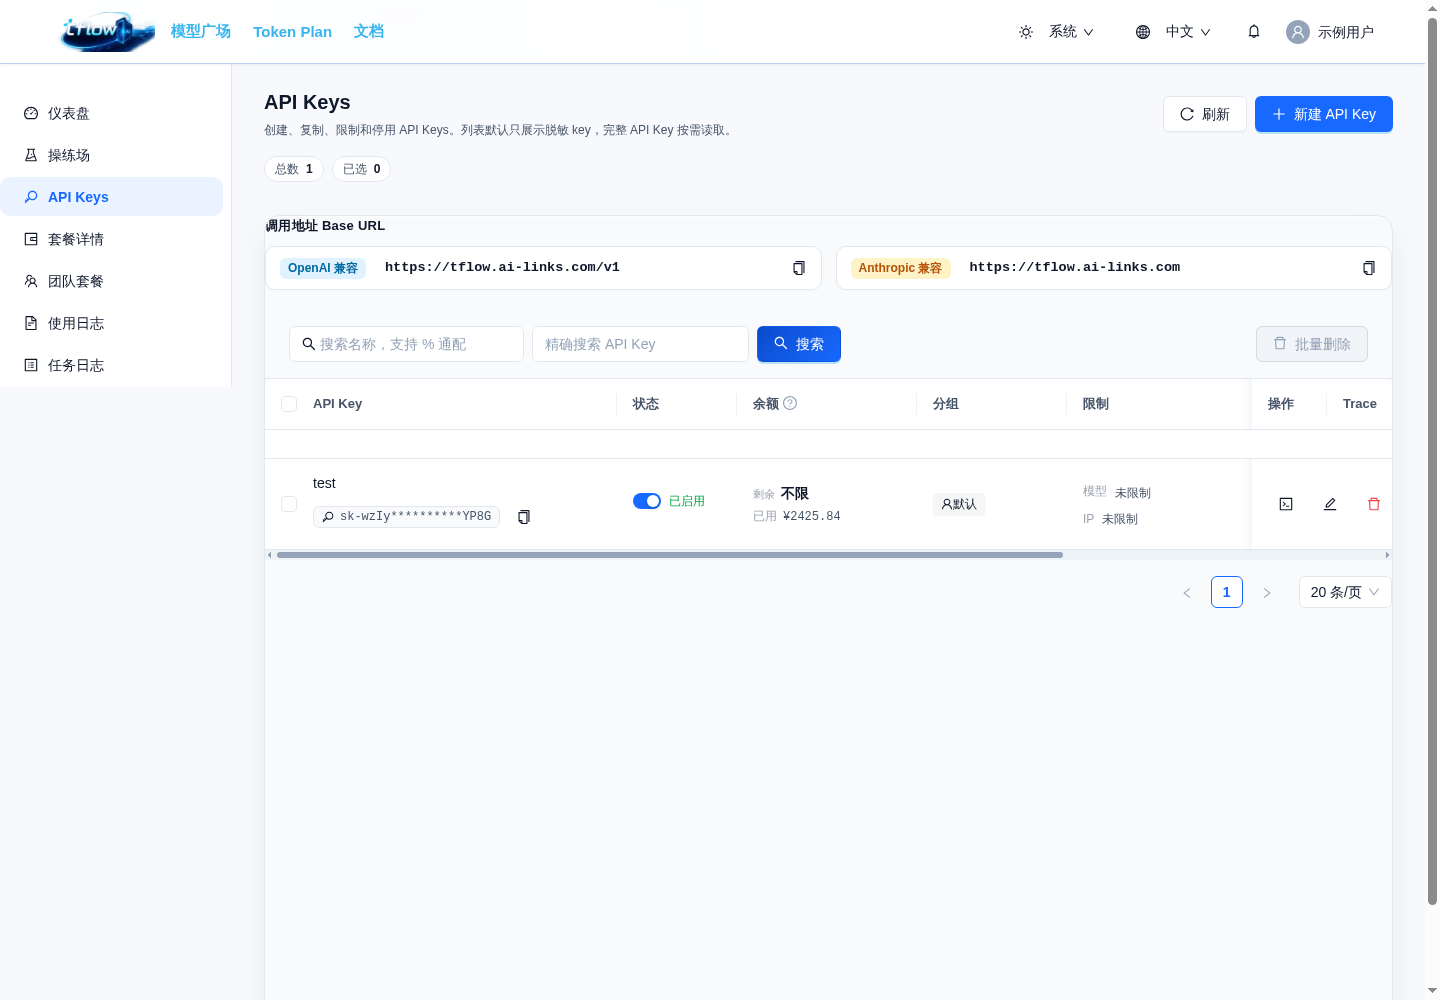
Task: Click the Trace column header
Action: (1360, 404)
